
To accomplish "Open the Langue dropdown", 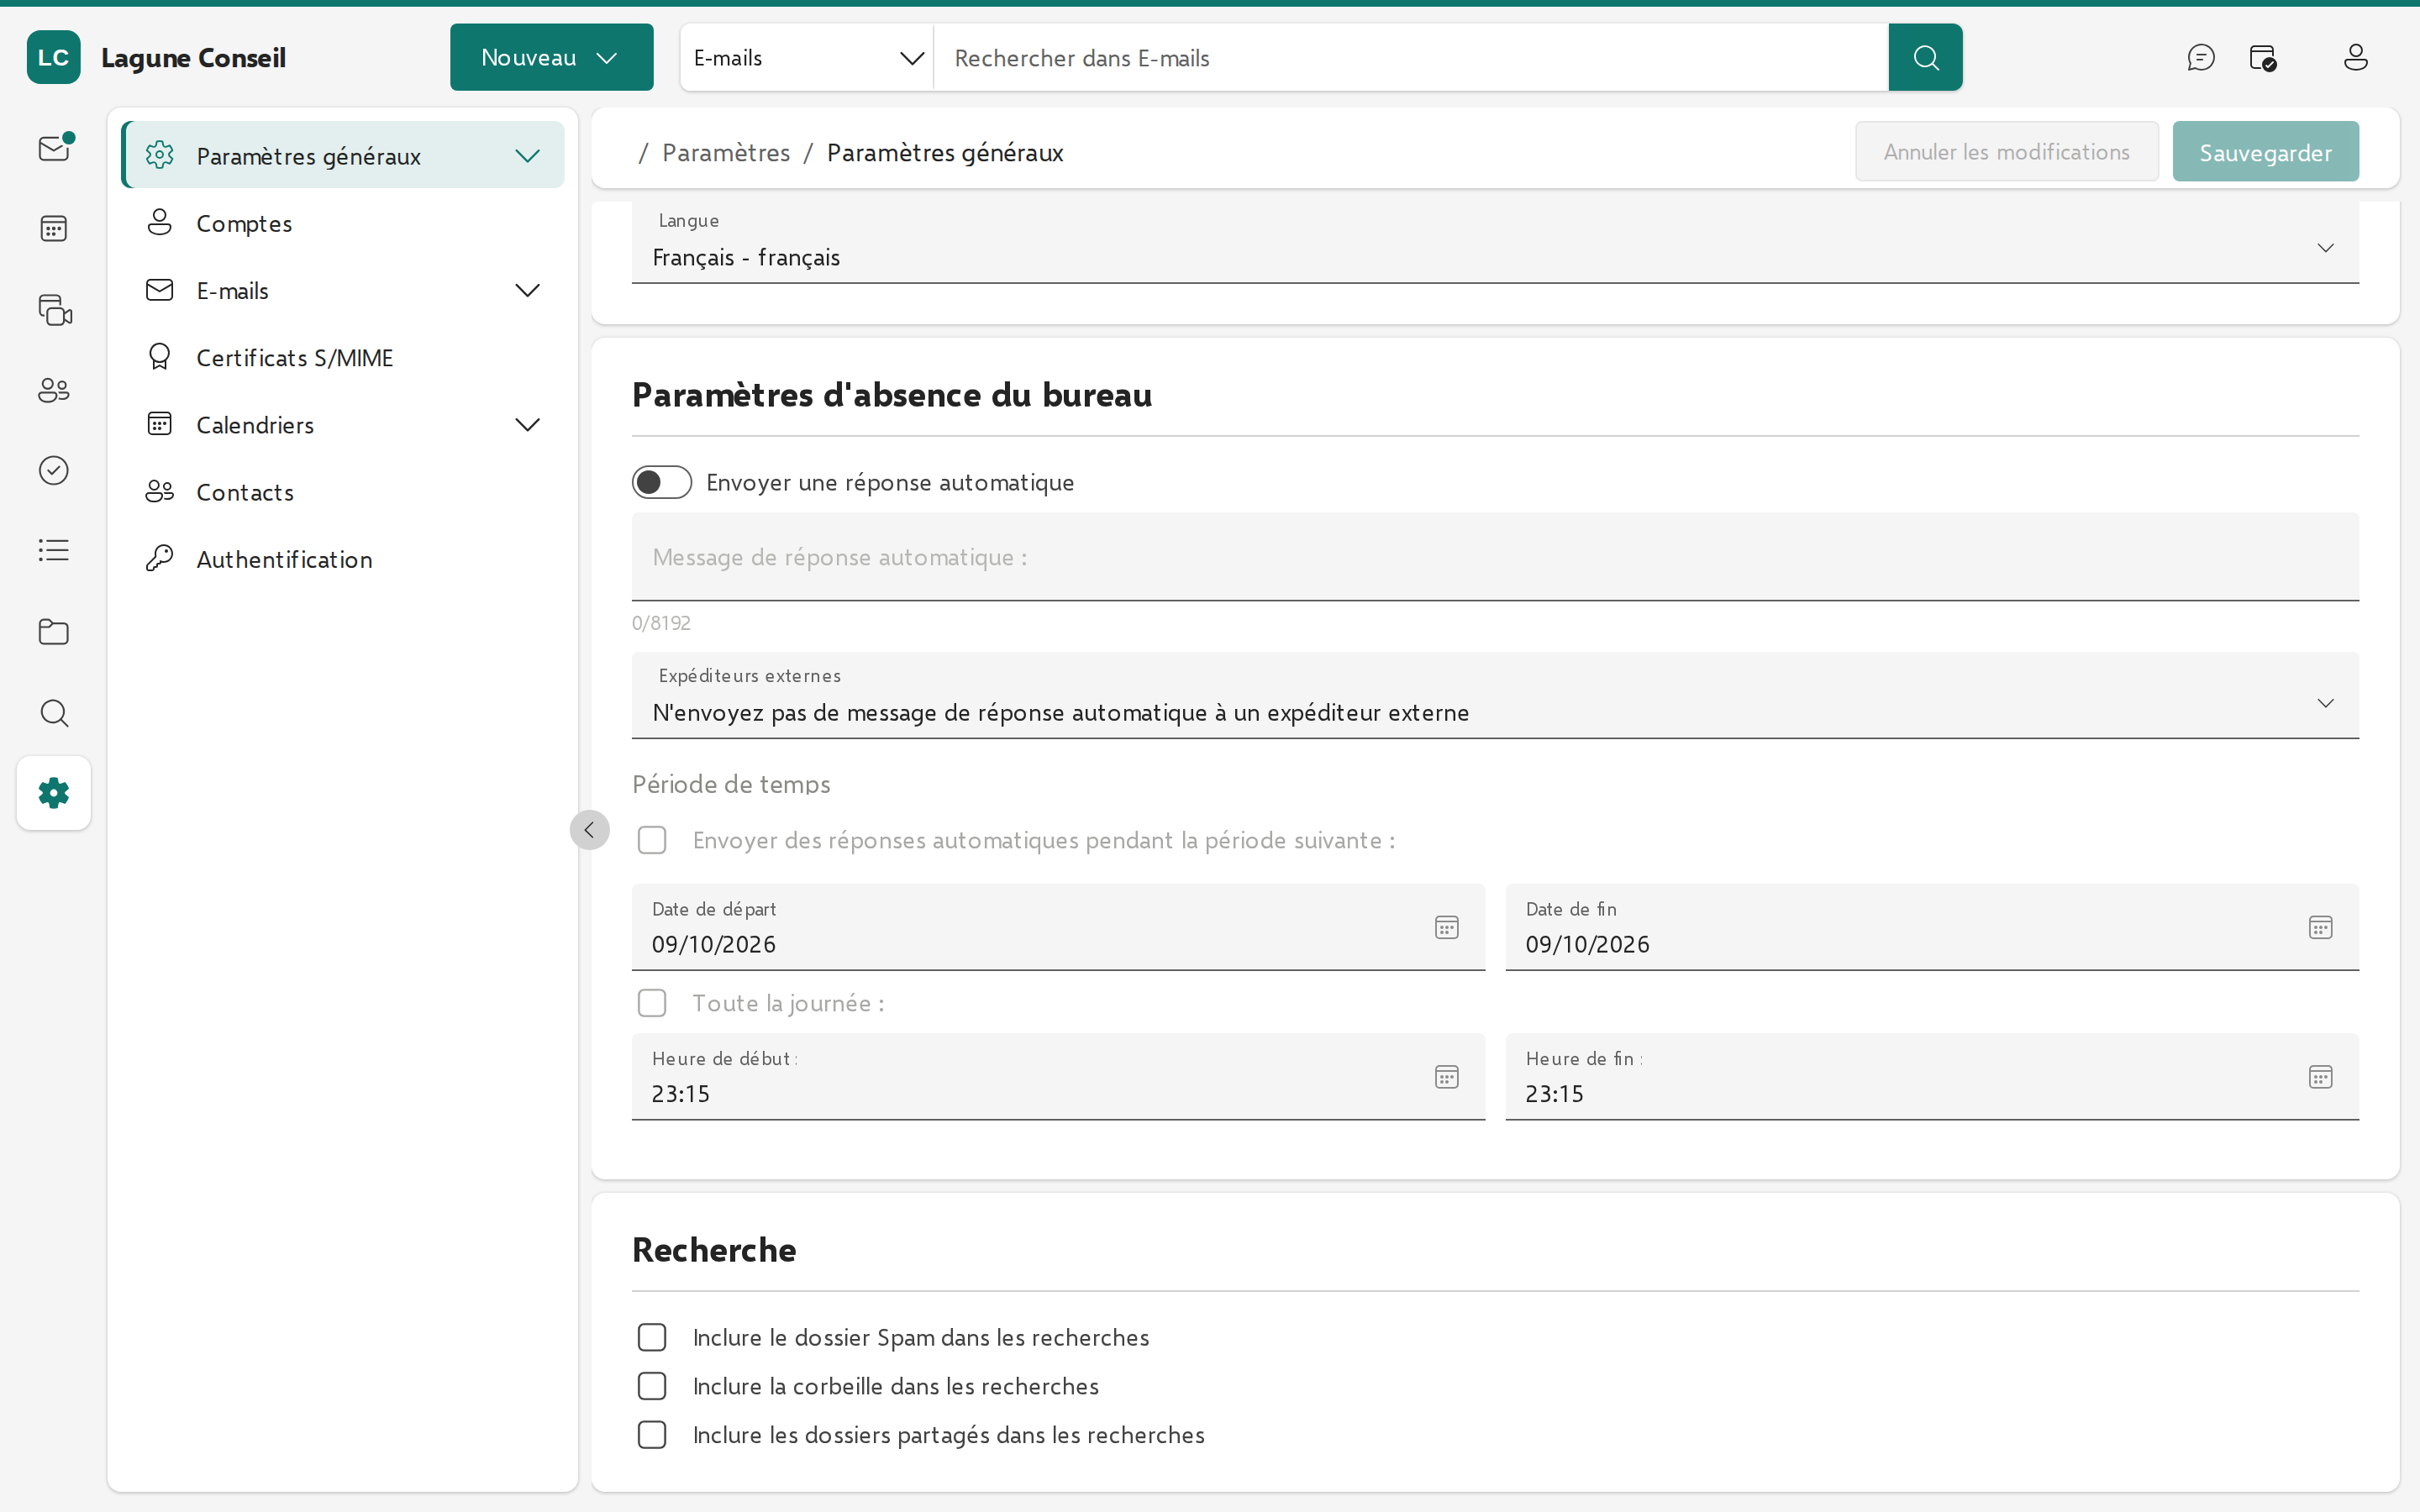I will pyautogui.click(x=1495, y=242).
